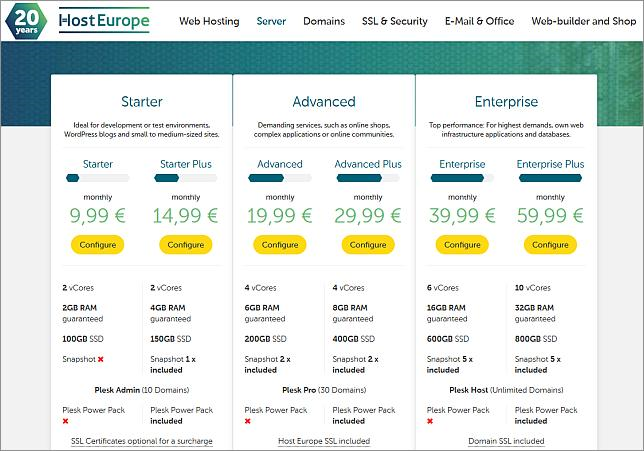Click red X under Starter Plesk Power Pack
The width and height of the screenshot is (644, 451).
click(65, 421)
